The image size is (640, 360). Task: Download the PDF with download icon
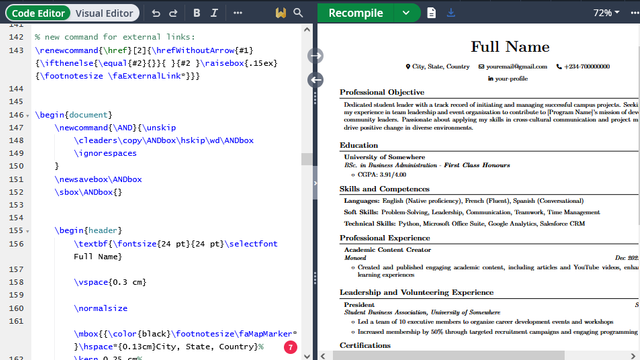(x=451, y=13)
